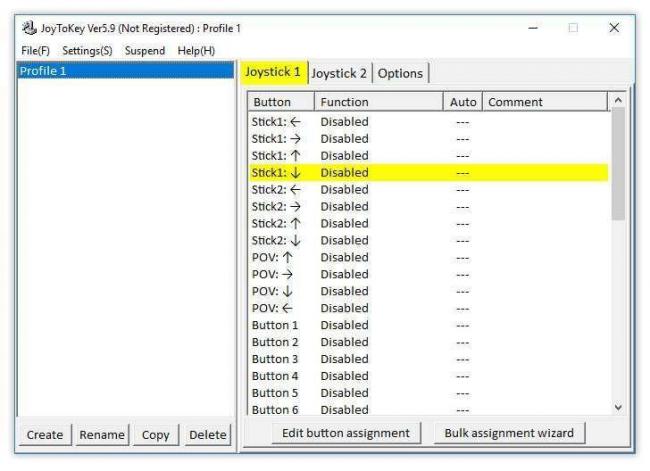This screenshot has width=650, height=471.
Task: Select the Stick2 left arrow row
Action: 429,190
